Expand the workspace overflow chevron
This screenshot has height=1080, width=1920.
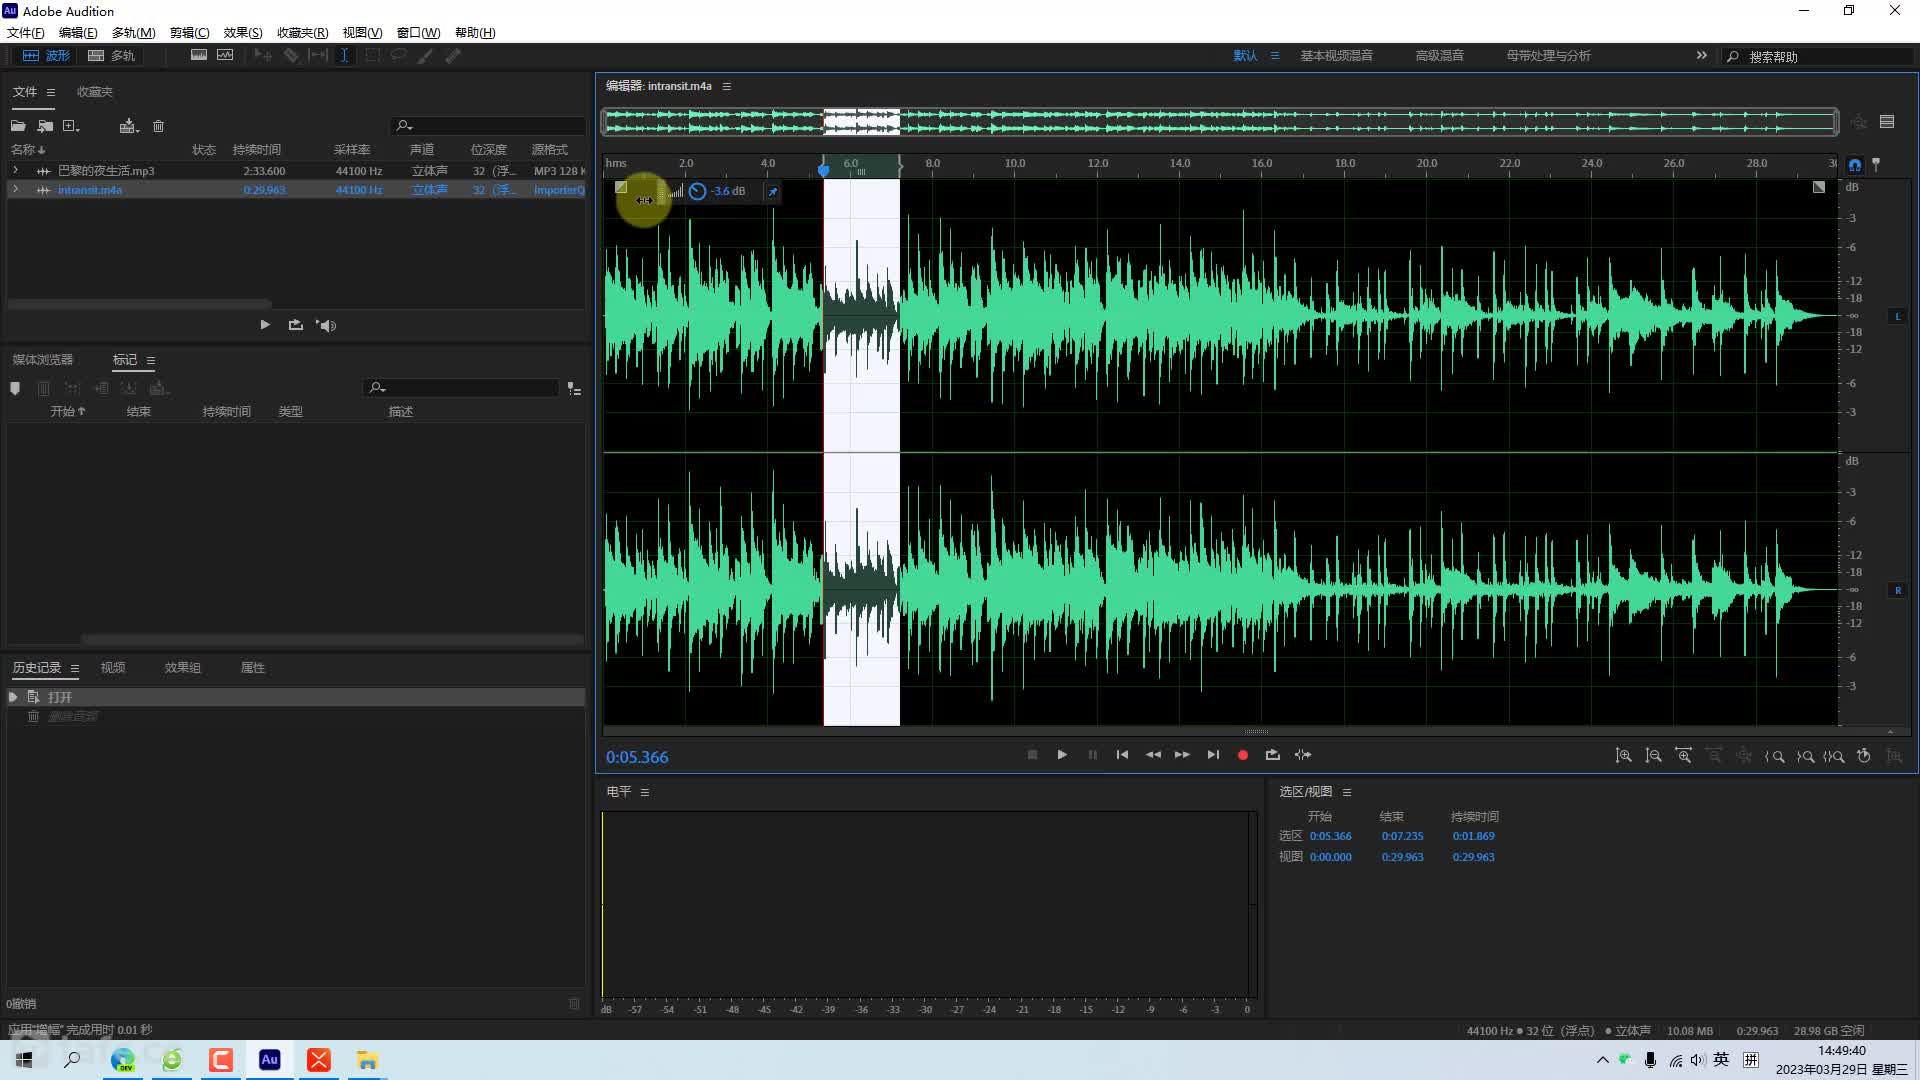click(x=1701, y=56)
